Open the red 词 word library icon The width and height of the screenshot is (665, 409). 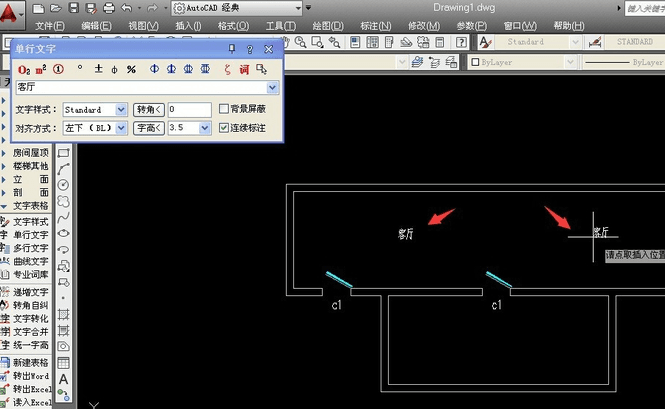pos(244,70)
